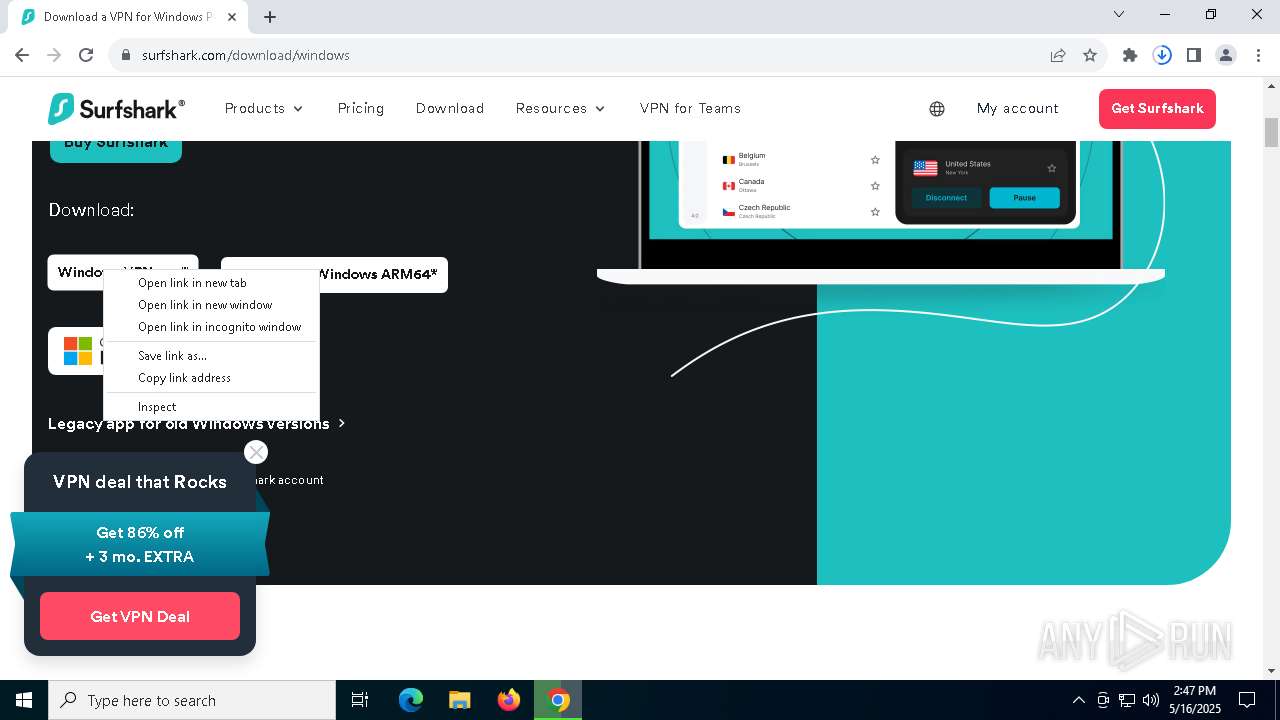The image size is (1280, 720).
Task: Click the Get VPN Deal button
Action: 140,616
